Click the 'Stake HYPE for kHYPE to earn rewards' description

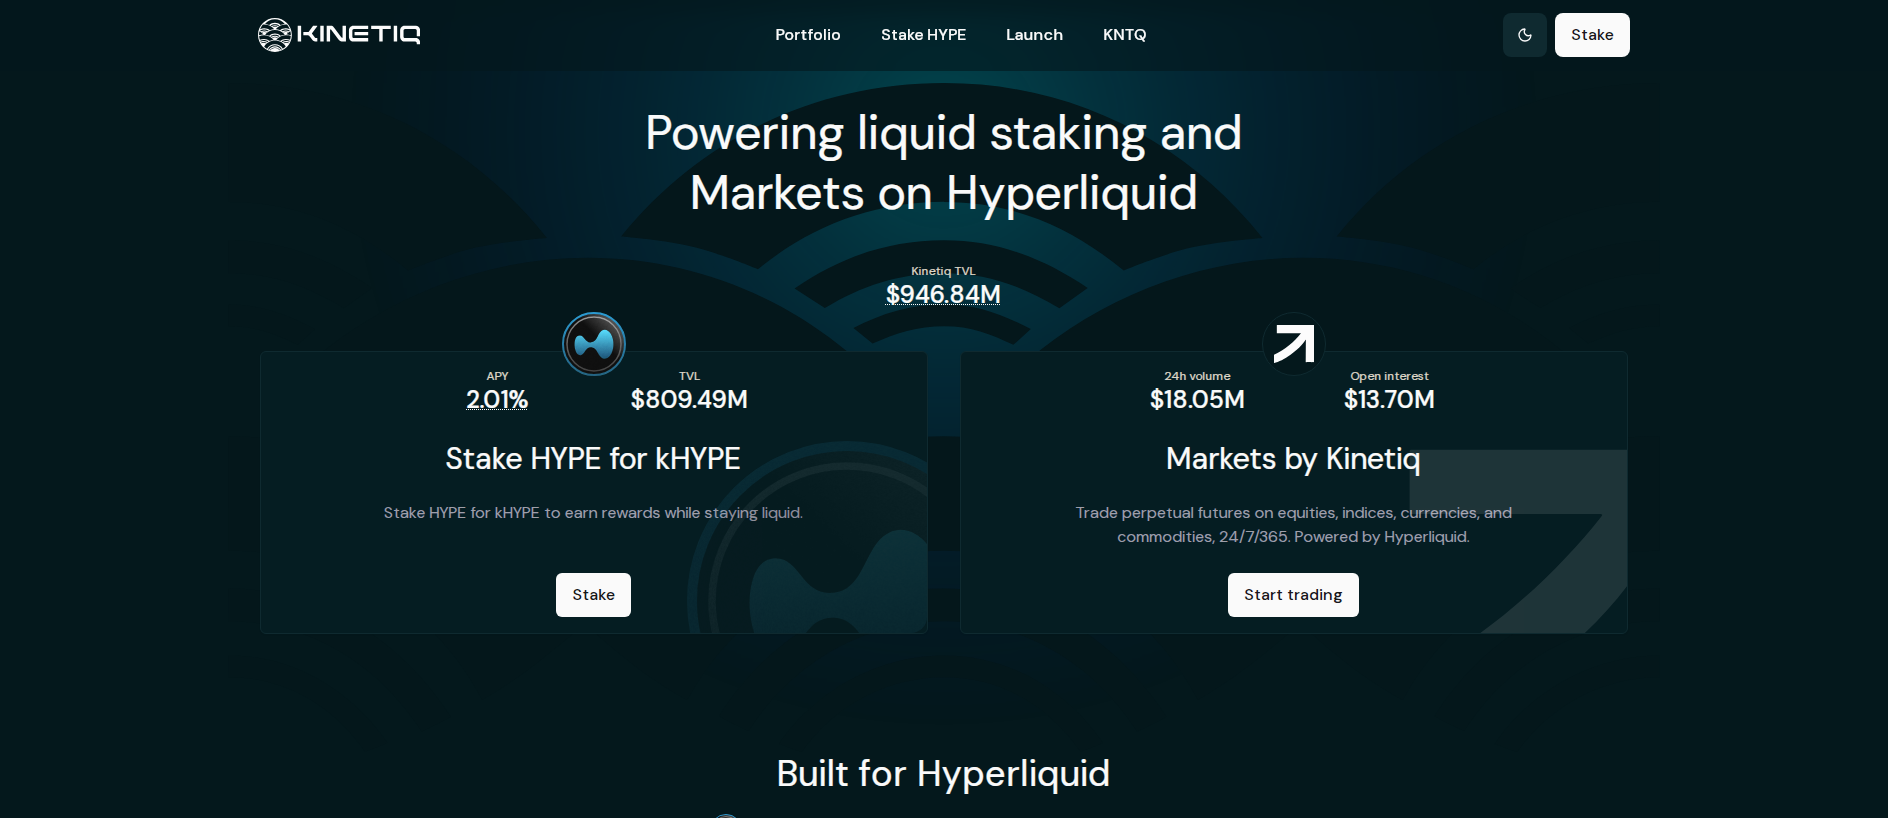pos(593,513)
